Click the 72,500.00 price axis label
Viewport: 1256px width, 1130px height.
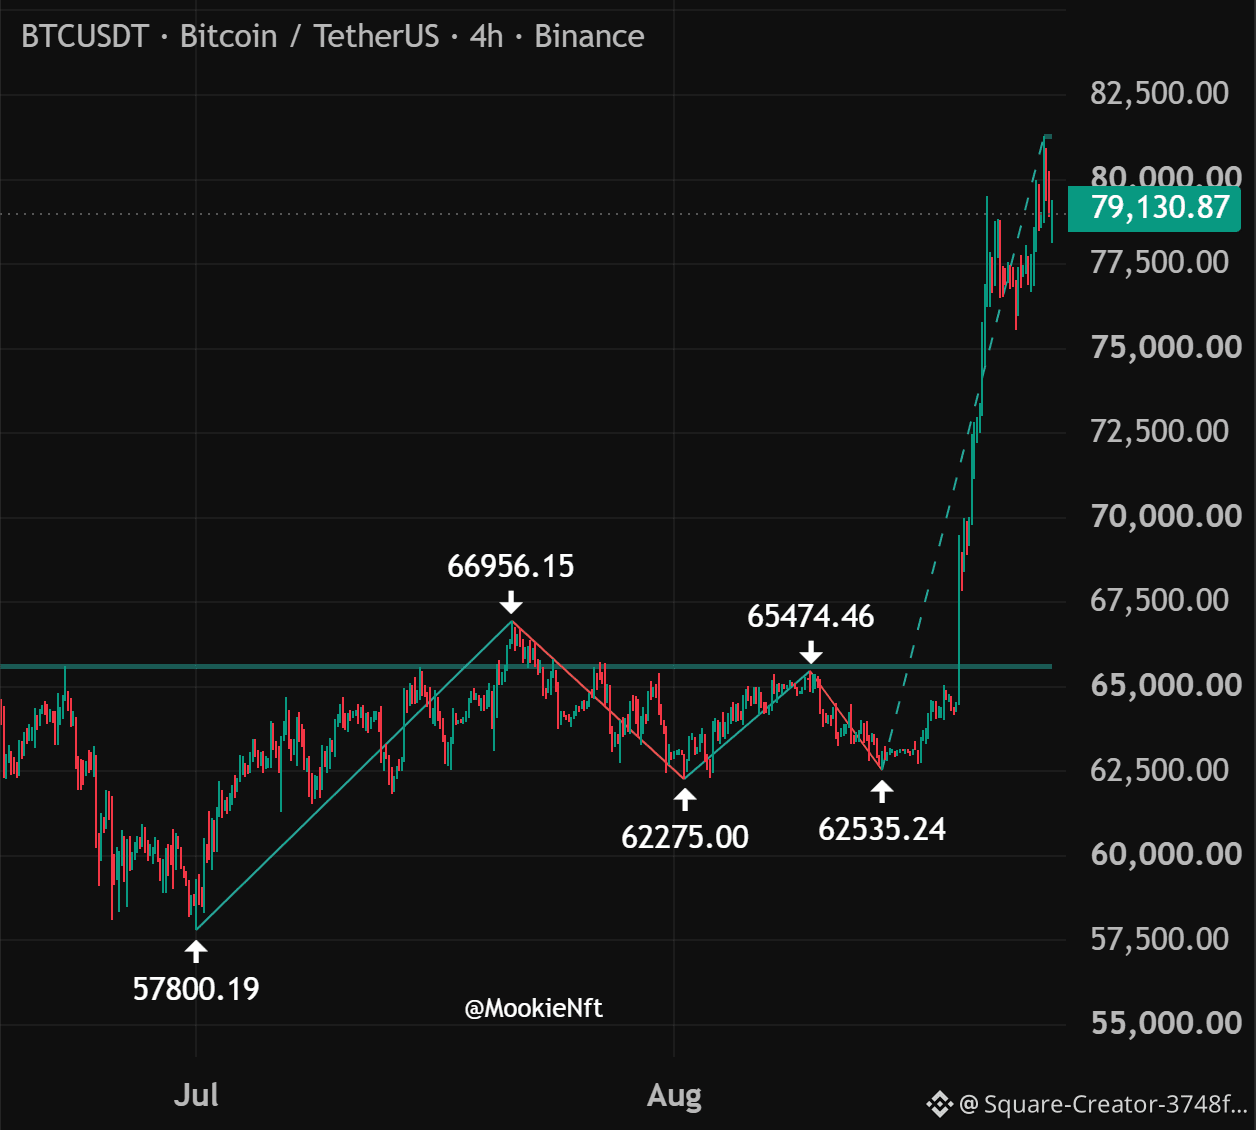[x=1159, y=431]
